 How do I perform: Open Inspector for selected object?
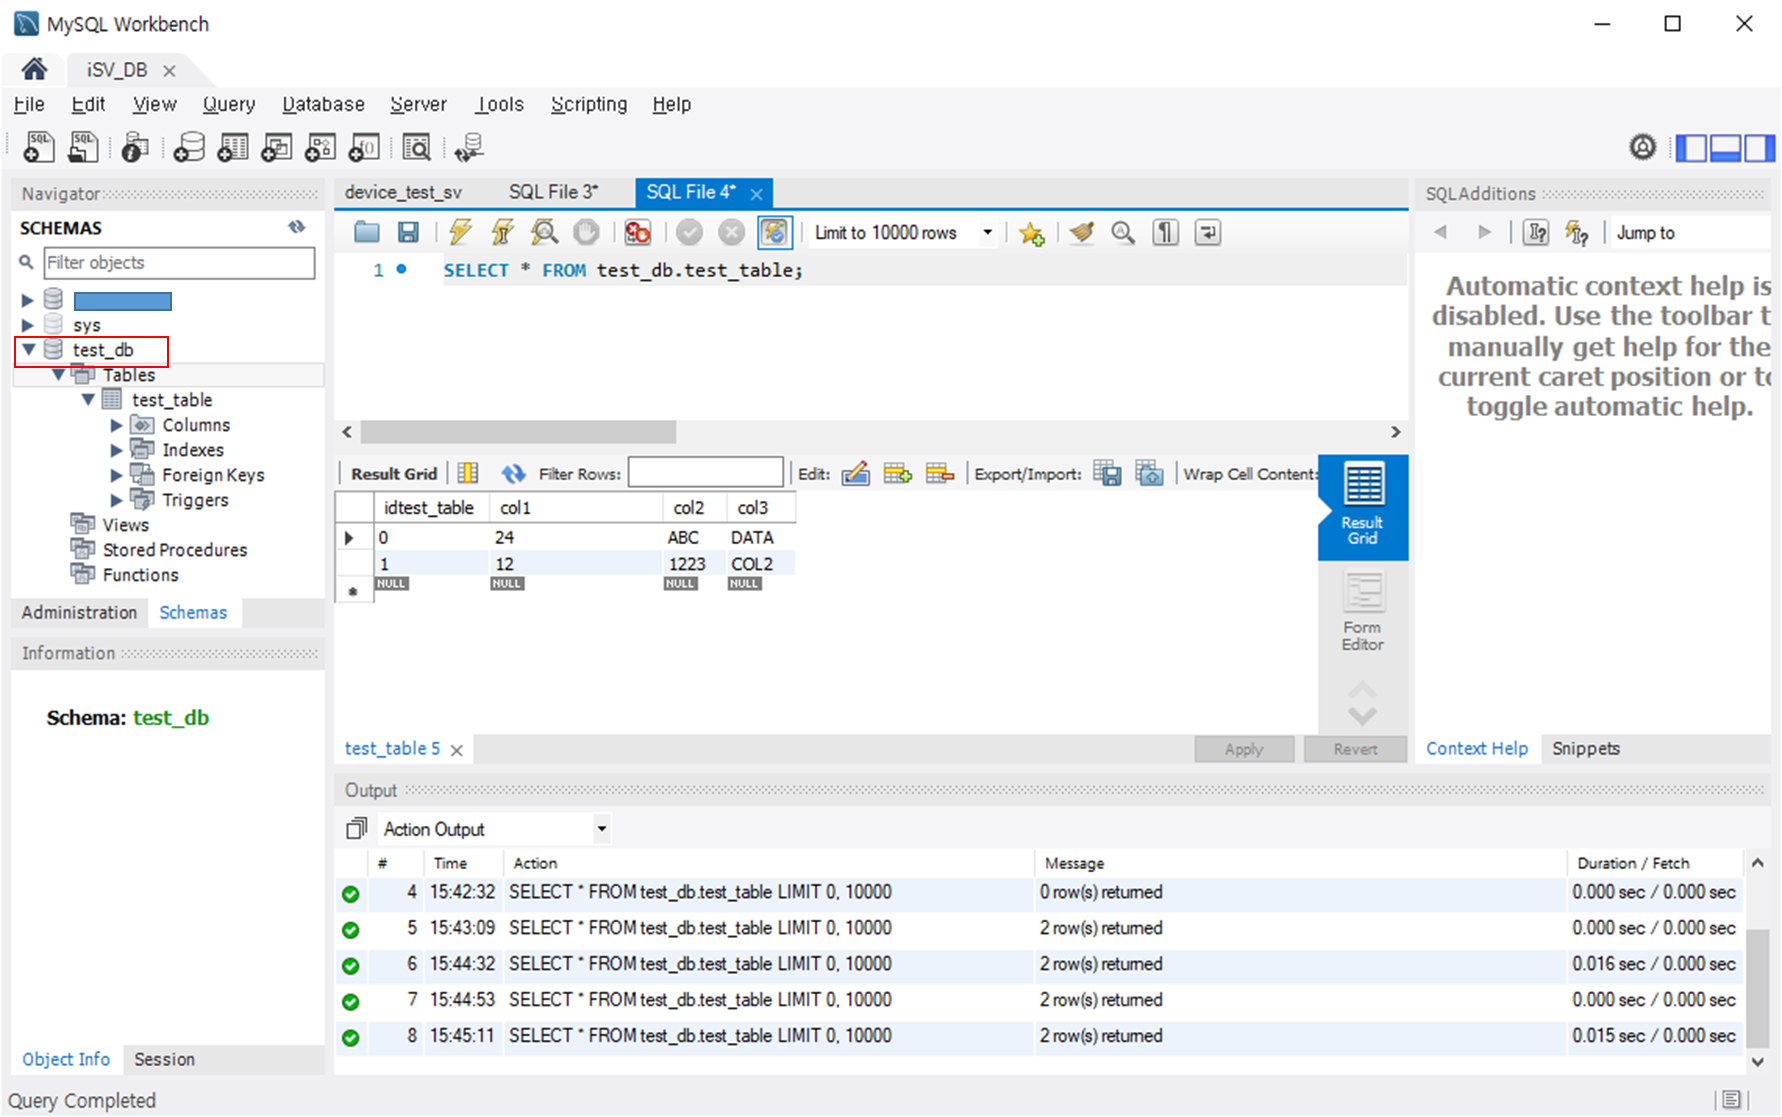135,147
